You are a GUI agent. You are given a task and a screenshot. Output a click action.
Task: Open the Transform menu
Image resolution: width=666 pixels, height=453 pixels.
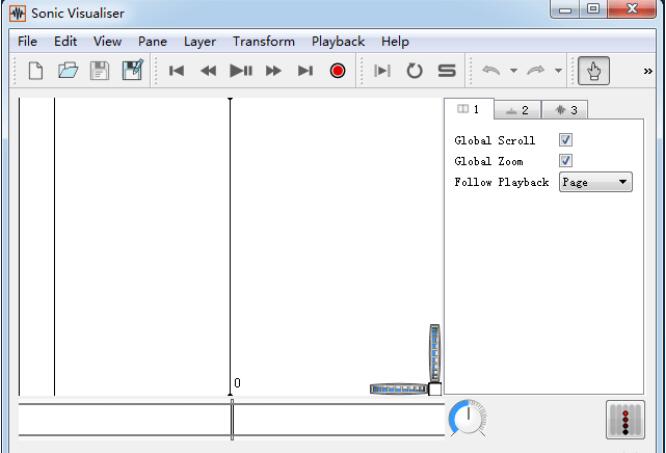264,41
